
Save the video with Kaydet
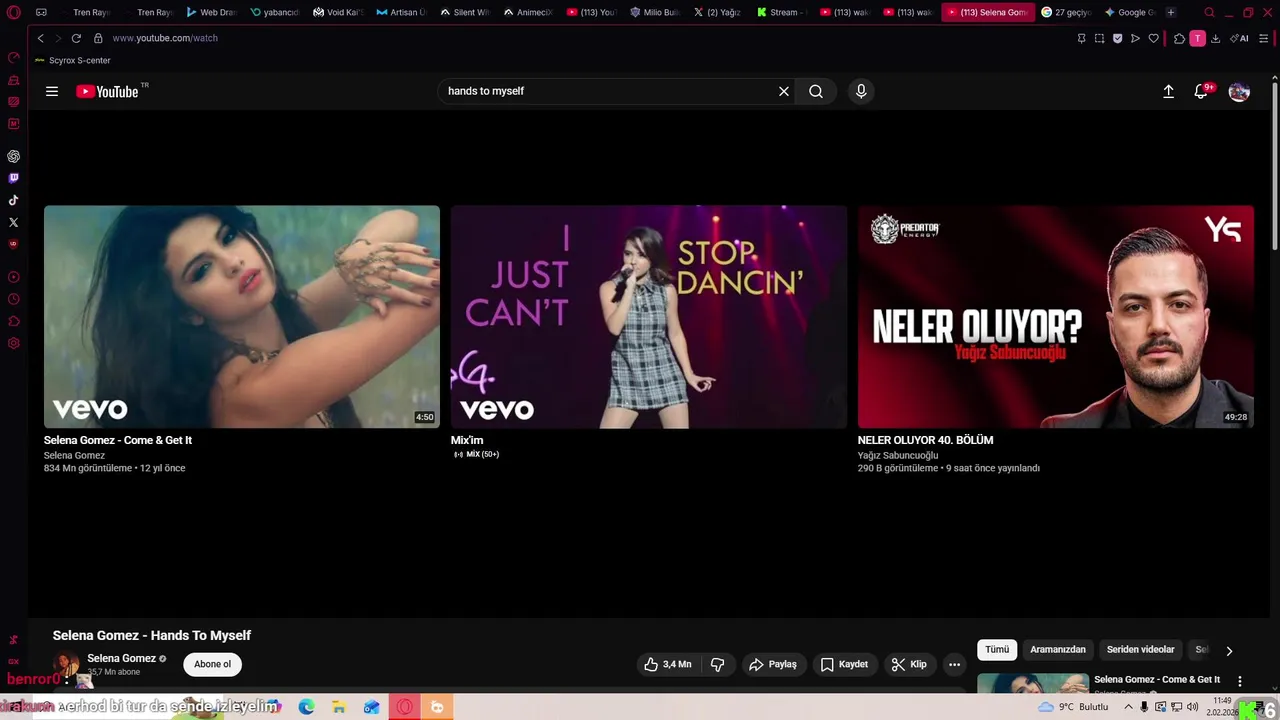click(844, 664)
